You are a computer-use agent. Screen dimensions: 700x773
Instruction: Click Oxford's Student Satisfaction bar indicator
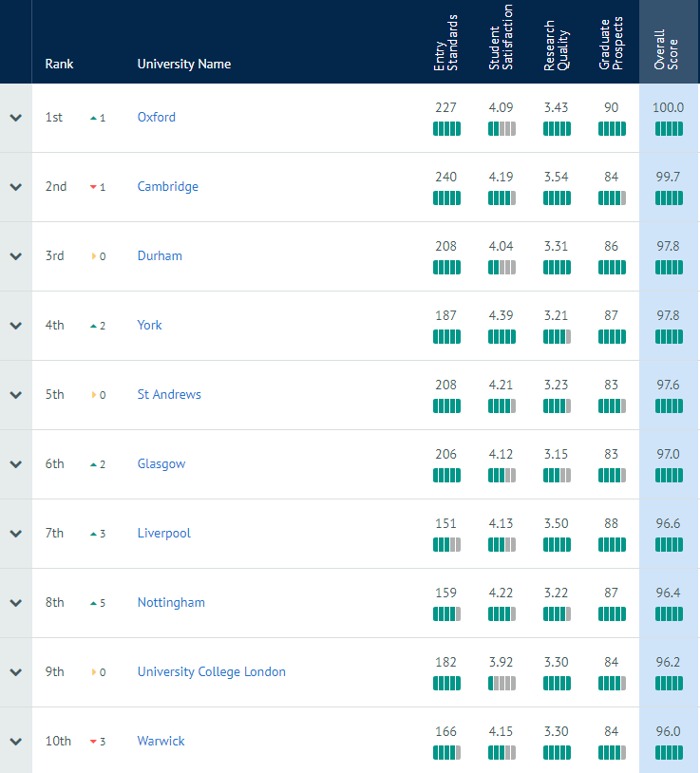(502, 129)
